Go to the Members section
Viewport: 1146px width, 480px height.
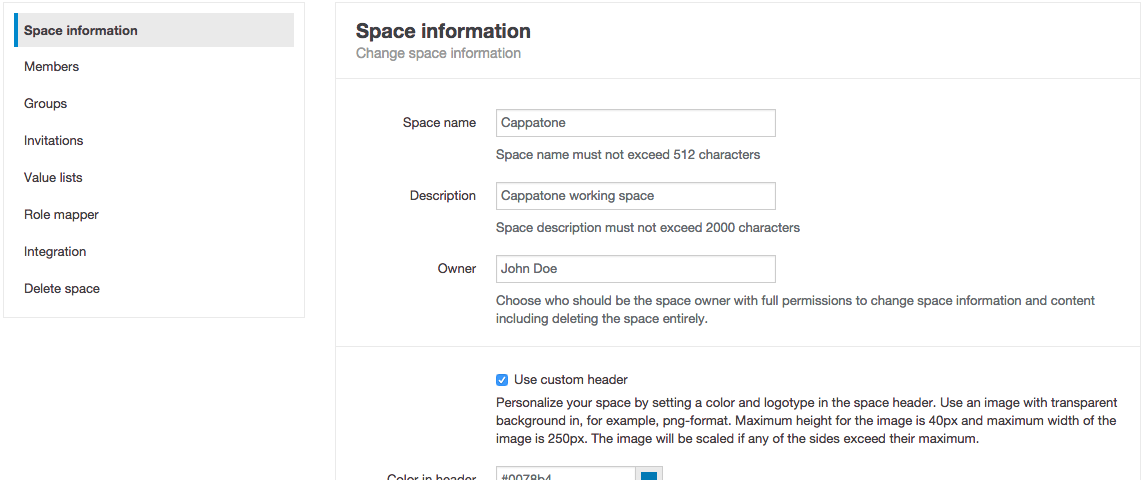click(52, 67)
